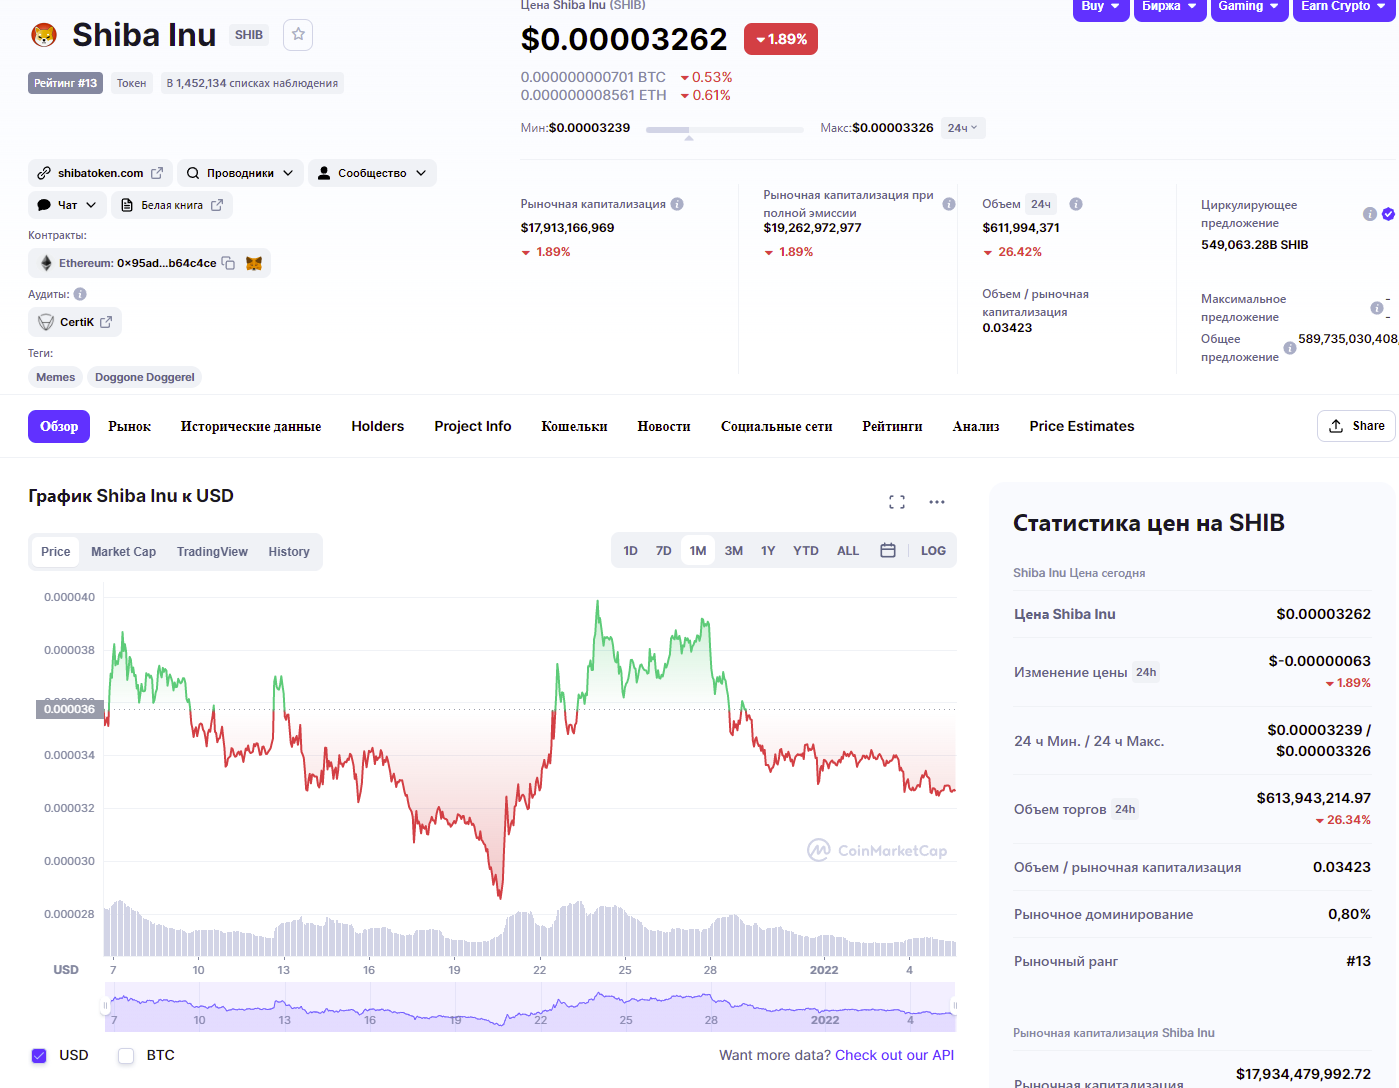Image resolution: width=1399 pixels, height=1088 pixels.
Task: Show max supply info tooltip
Action: tap(1377, 308)
